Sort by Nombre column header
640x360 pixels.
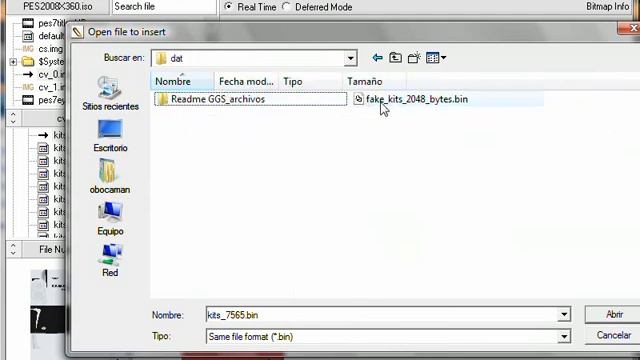[x=182, y=81]
